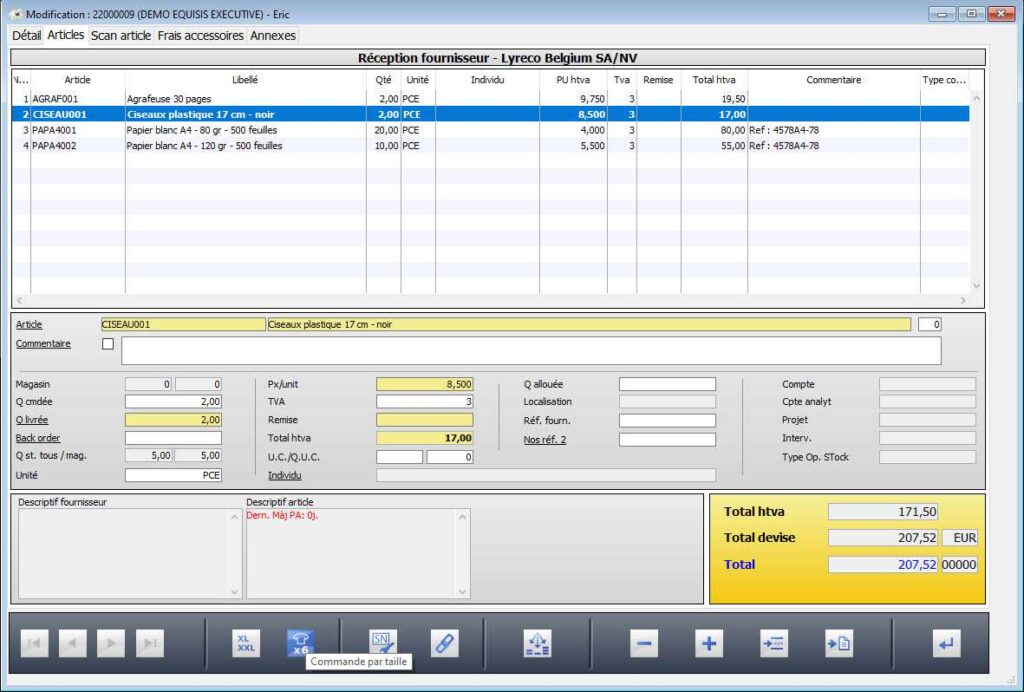Click the Back order label link
The height and width of the screenshot is (692, 1024).
pyautogui.click(x=38, y=438)
